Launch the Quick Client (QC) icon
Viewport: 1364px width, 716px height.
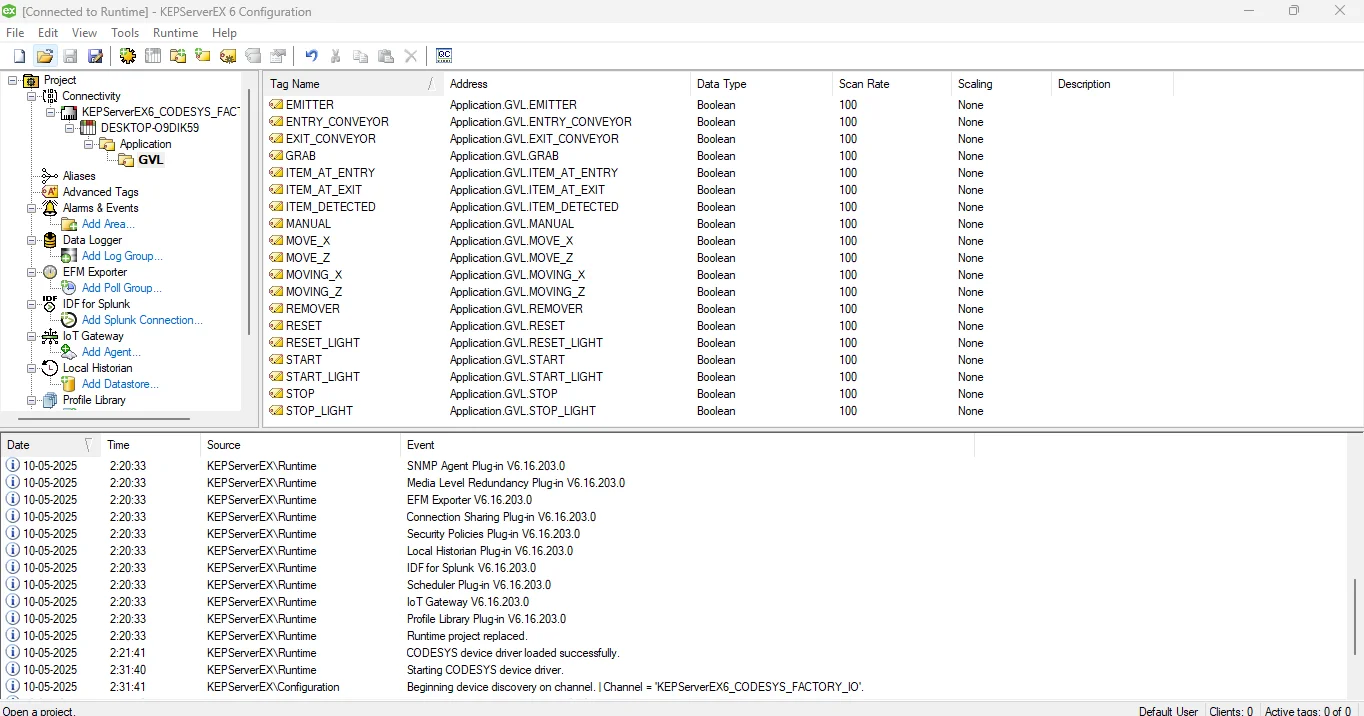pos(444,56)
